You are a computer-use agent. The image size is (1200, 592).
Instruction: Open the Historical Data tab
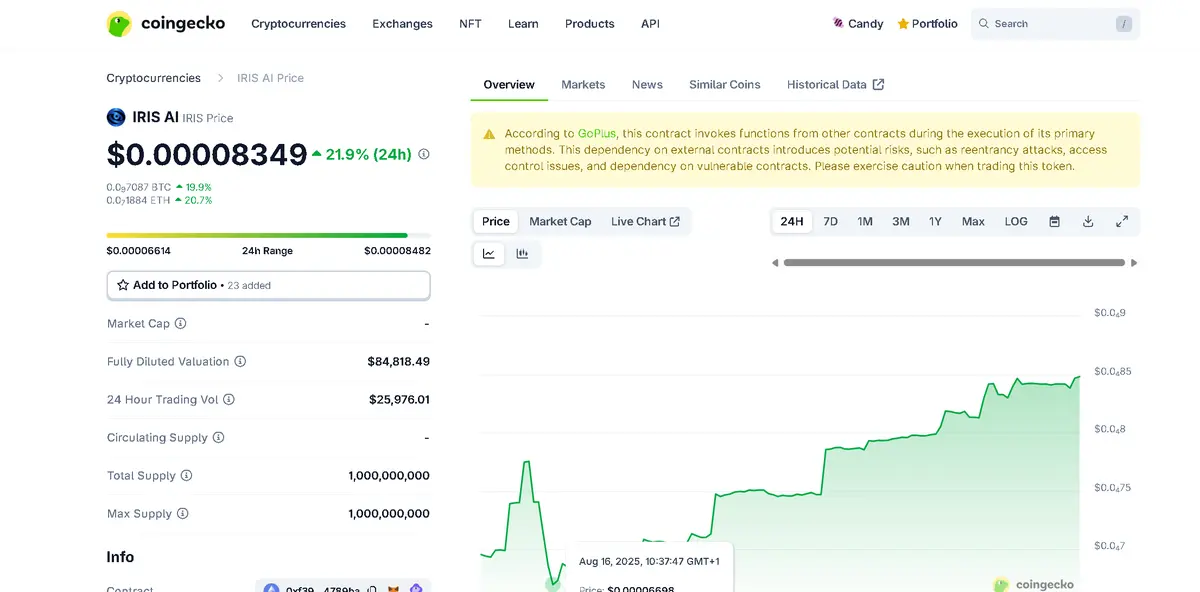click(835, 84)
